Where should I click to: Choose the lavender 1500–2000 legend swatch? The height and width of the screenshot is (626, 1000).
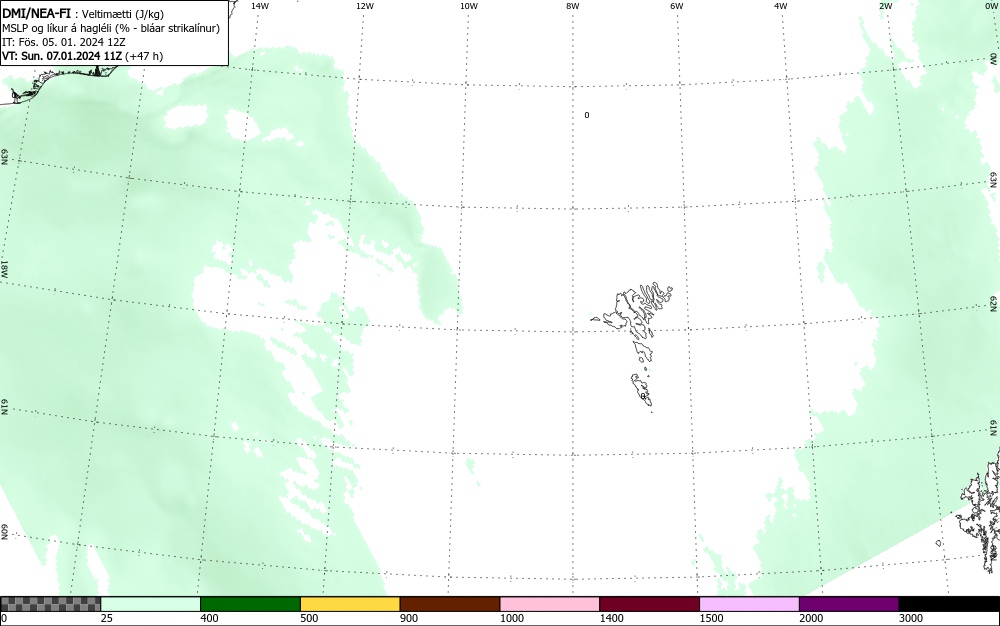click(749, 604)
